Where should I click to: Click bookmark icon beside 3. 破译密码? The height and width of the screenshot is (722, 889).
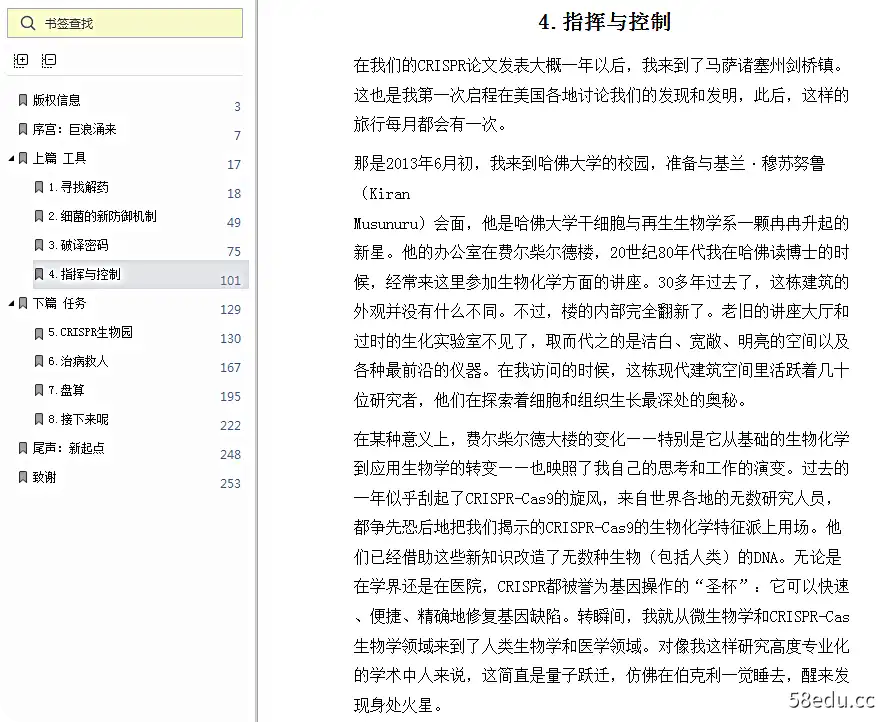tap(39, 245)
